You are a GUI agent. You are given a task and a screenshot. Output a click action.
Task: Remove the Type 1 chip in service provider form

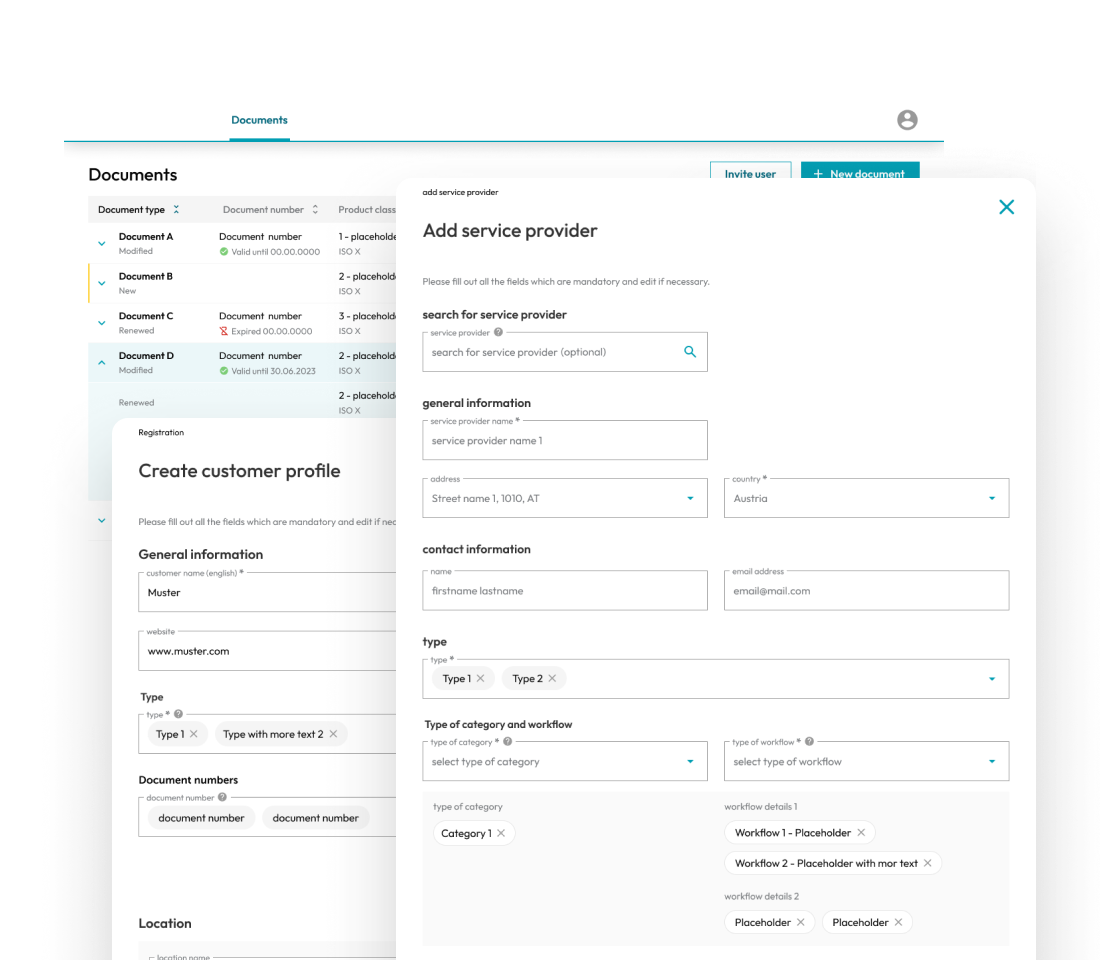pos(480,678)
